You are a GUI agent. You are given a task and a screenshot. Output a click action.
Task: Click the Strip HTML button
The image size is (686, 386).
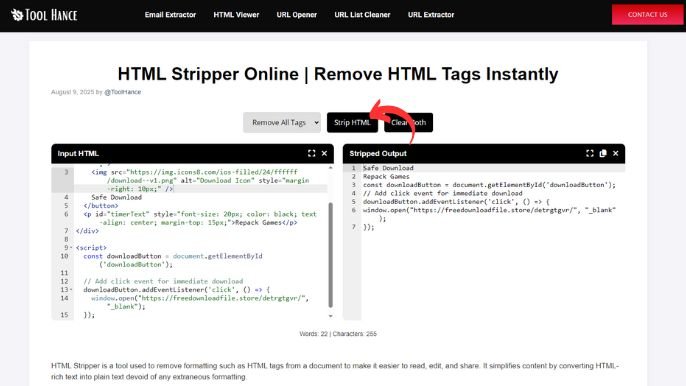tap(352, 123)
